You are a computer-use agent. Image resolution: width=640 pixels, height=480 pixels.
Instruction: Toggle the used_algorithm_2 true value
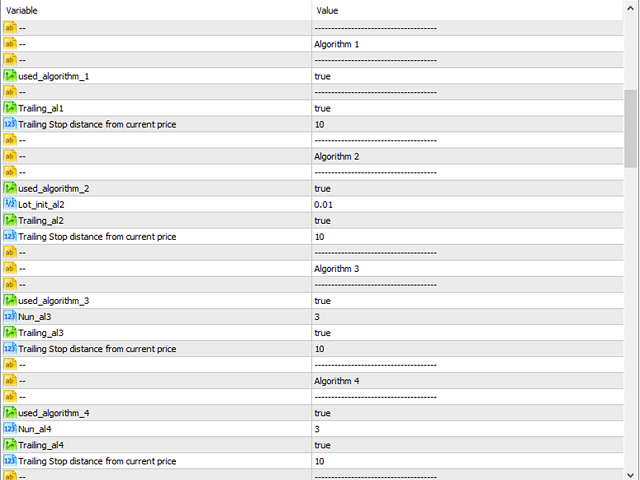pos(468,189)
